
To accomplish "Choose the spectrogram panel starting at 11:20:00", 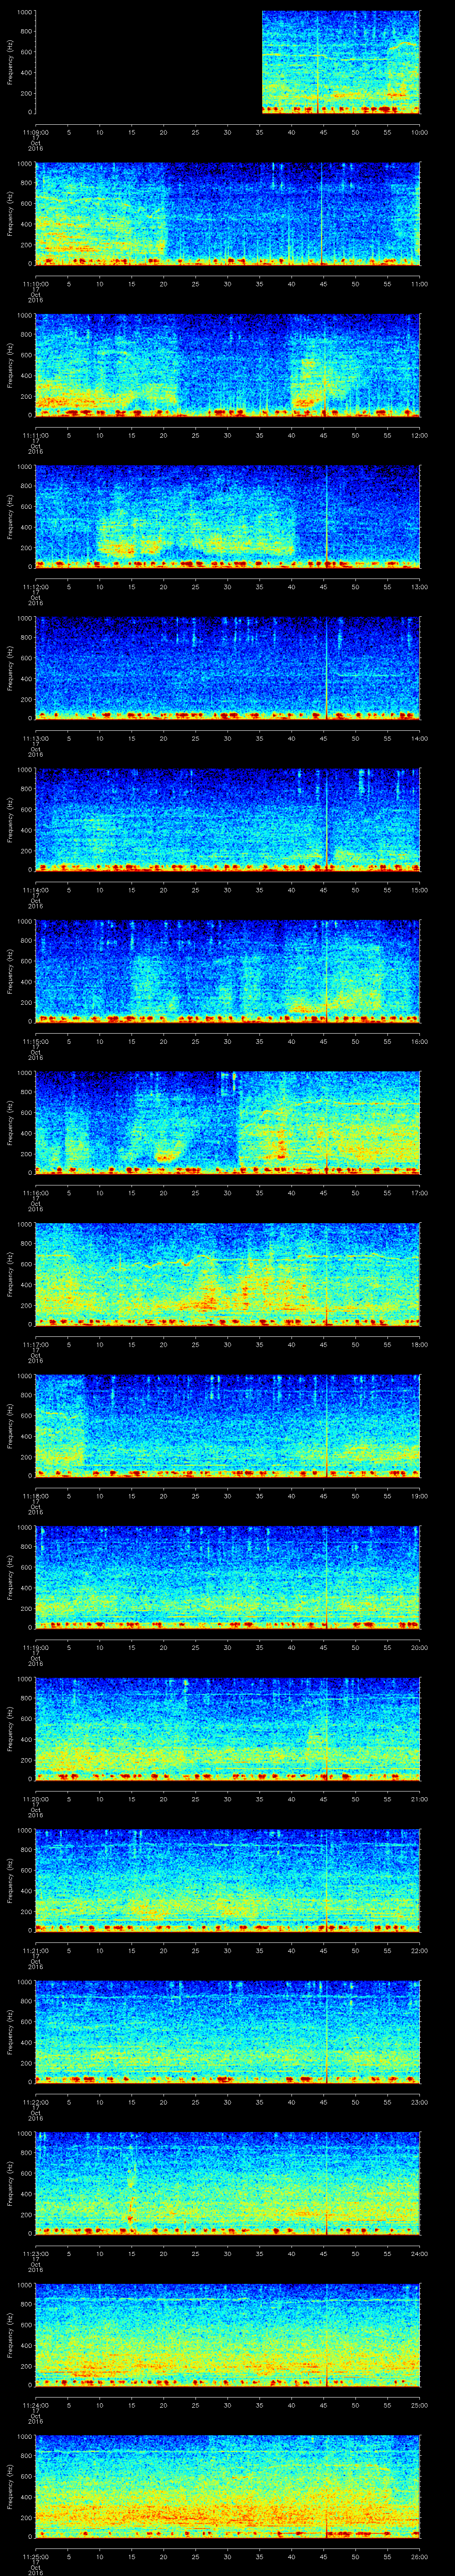I will coord(227,1729).
